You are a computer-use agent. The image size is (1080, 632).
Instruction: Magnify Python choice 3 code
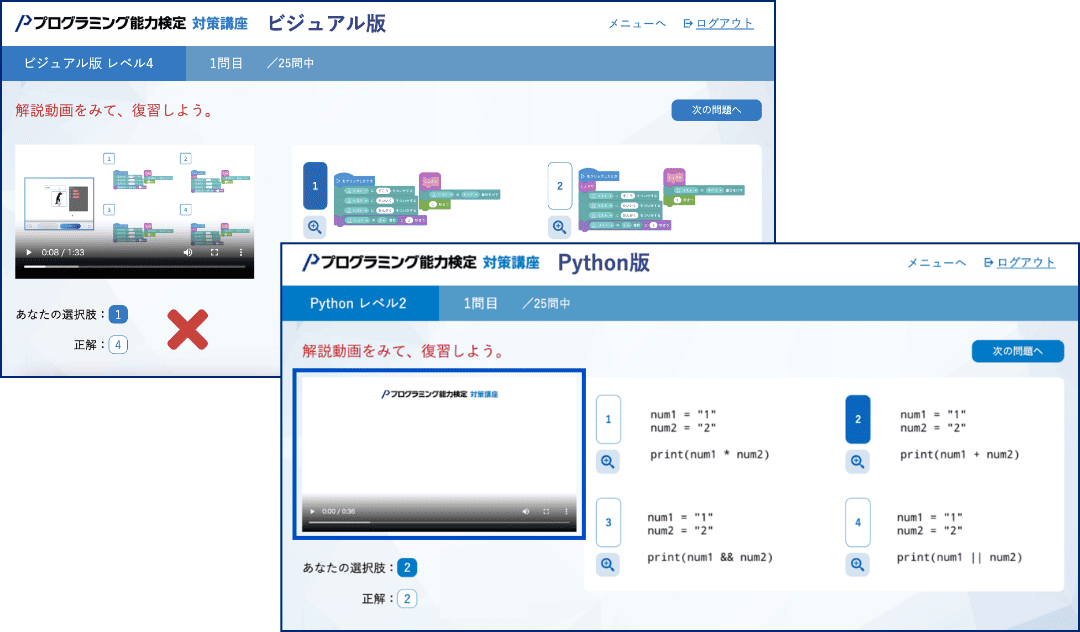tap(608, 564)
